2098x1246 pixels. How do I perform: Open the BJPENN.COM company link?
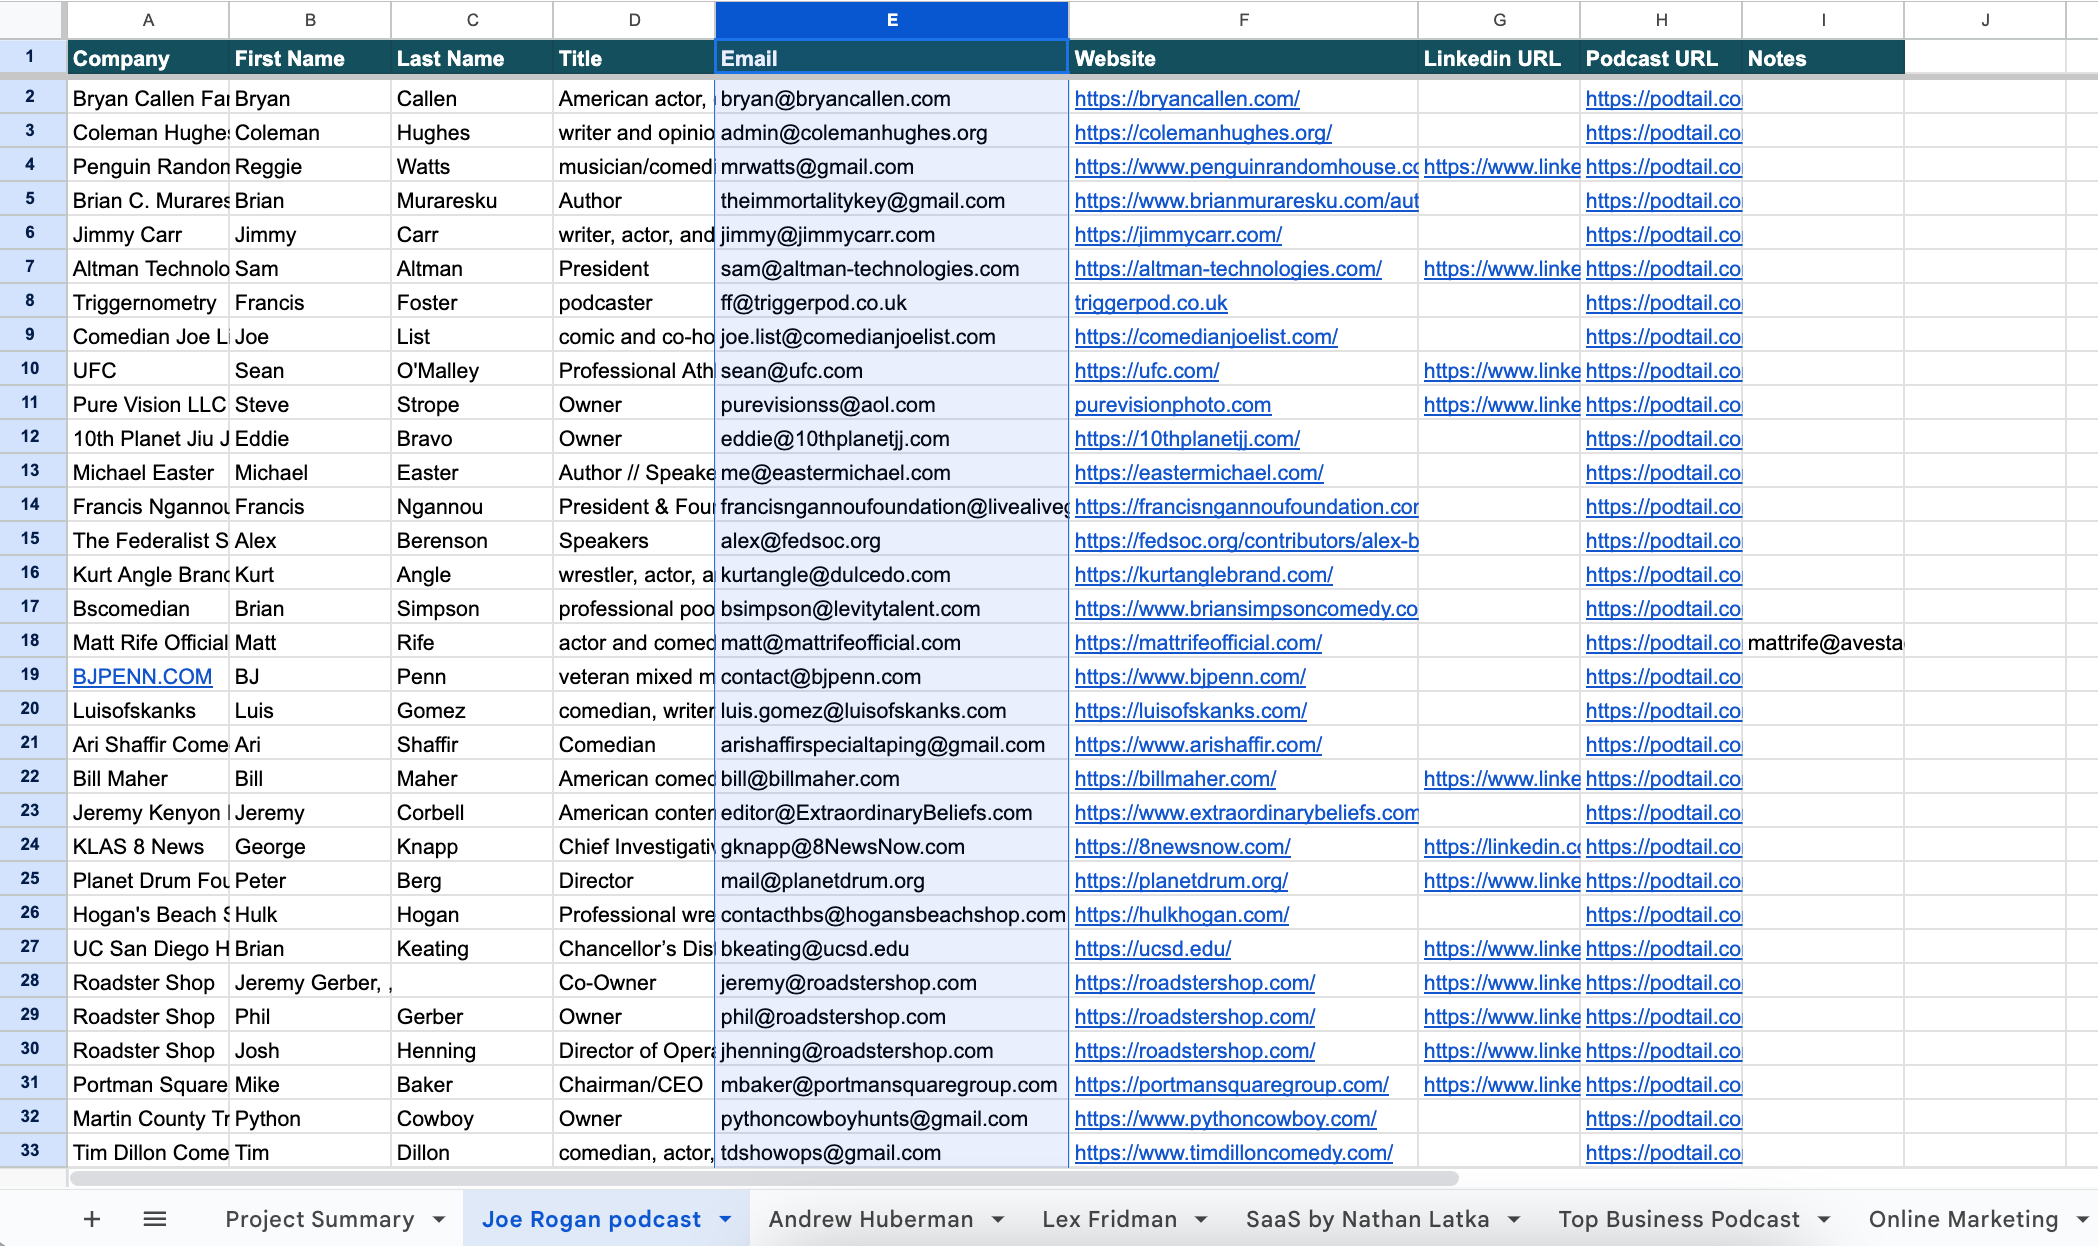tap(142, 677)
